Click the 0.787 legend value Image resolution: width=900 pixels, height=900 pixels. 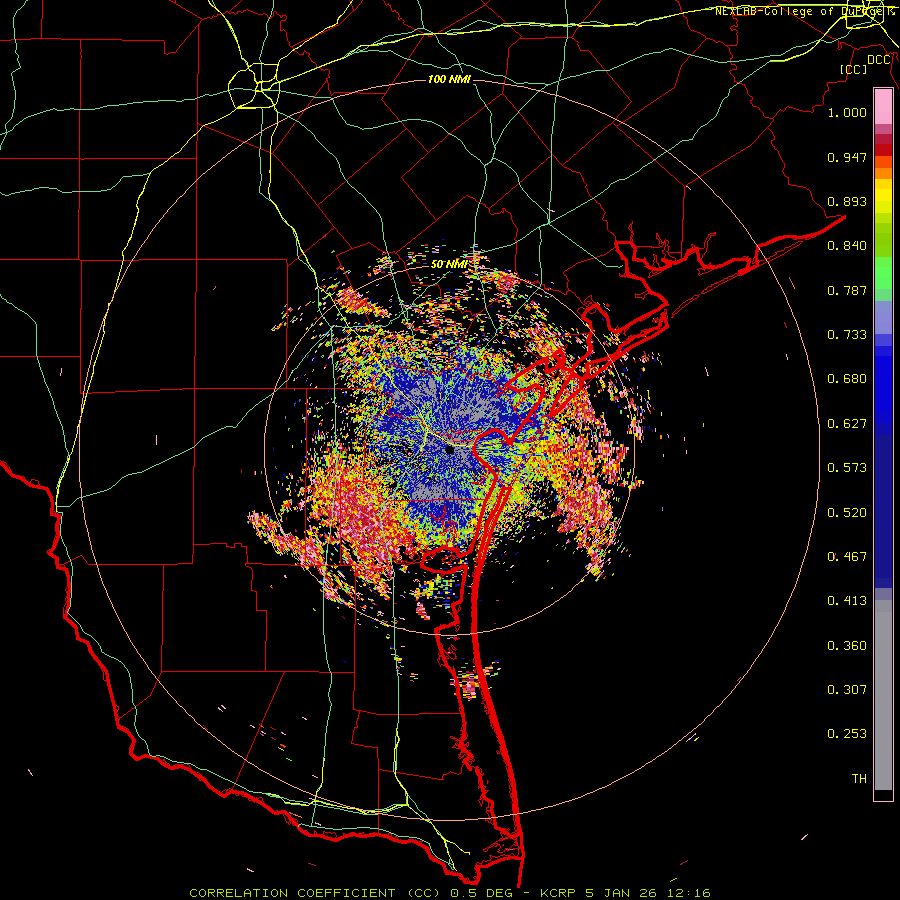pyautogui.click(x=847, y=290)
